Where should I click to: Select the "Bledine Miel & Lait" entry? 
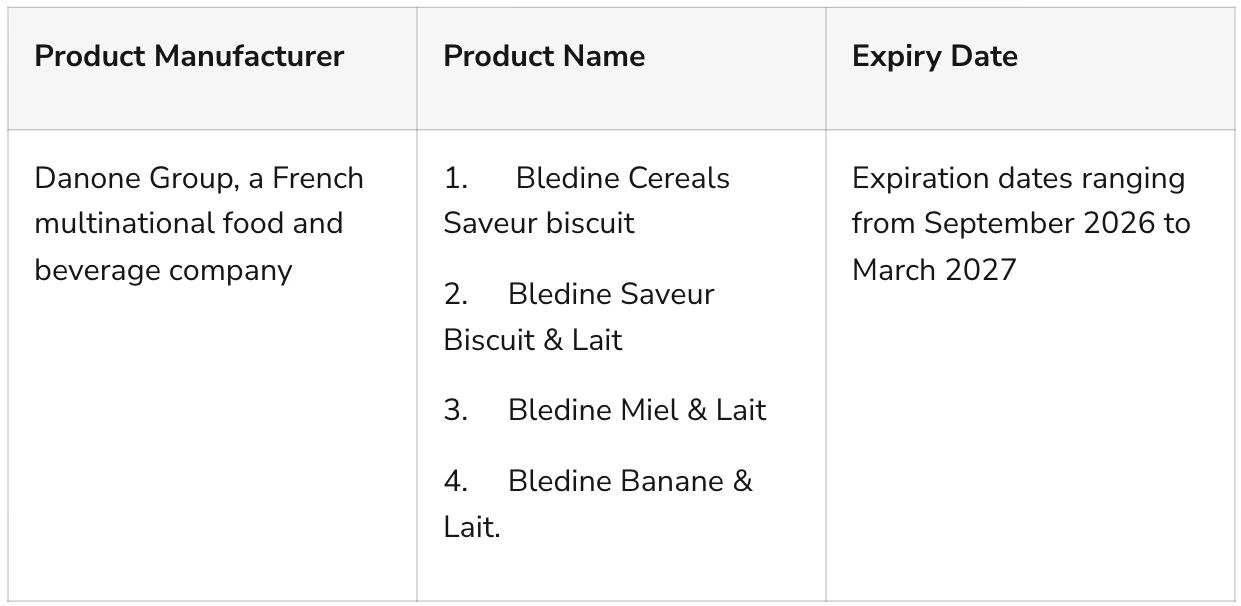(x=636, y=410)
